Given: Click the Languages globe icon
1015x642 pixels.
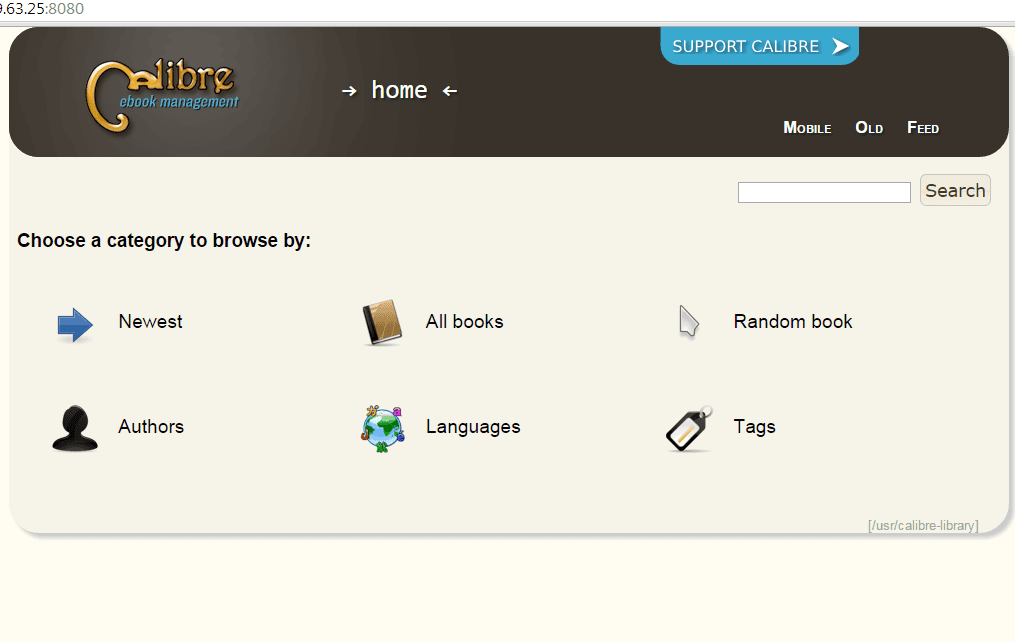Looking at the screenshot, I should (382, 429).
